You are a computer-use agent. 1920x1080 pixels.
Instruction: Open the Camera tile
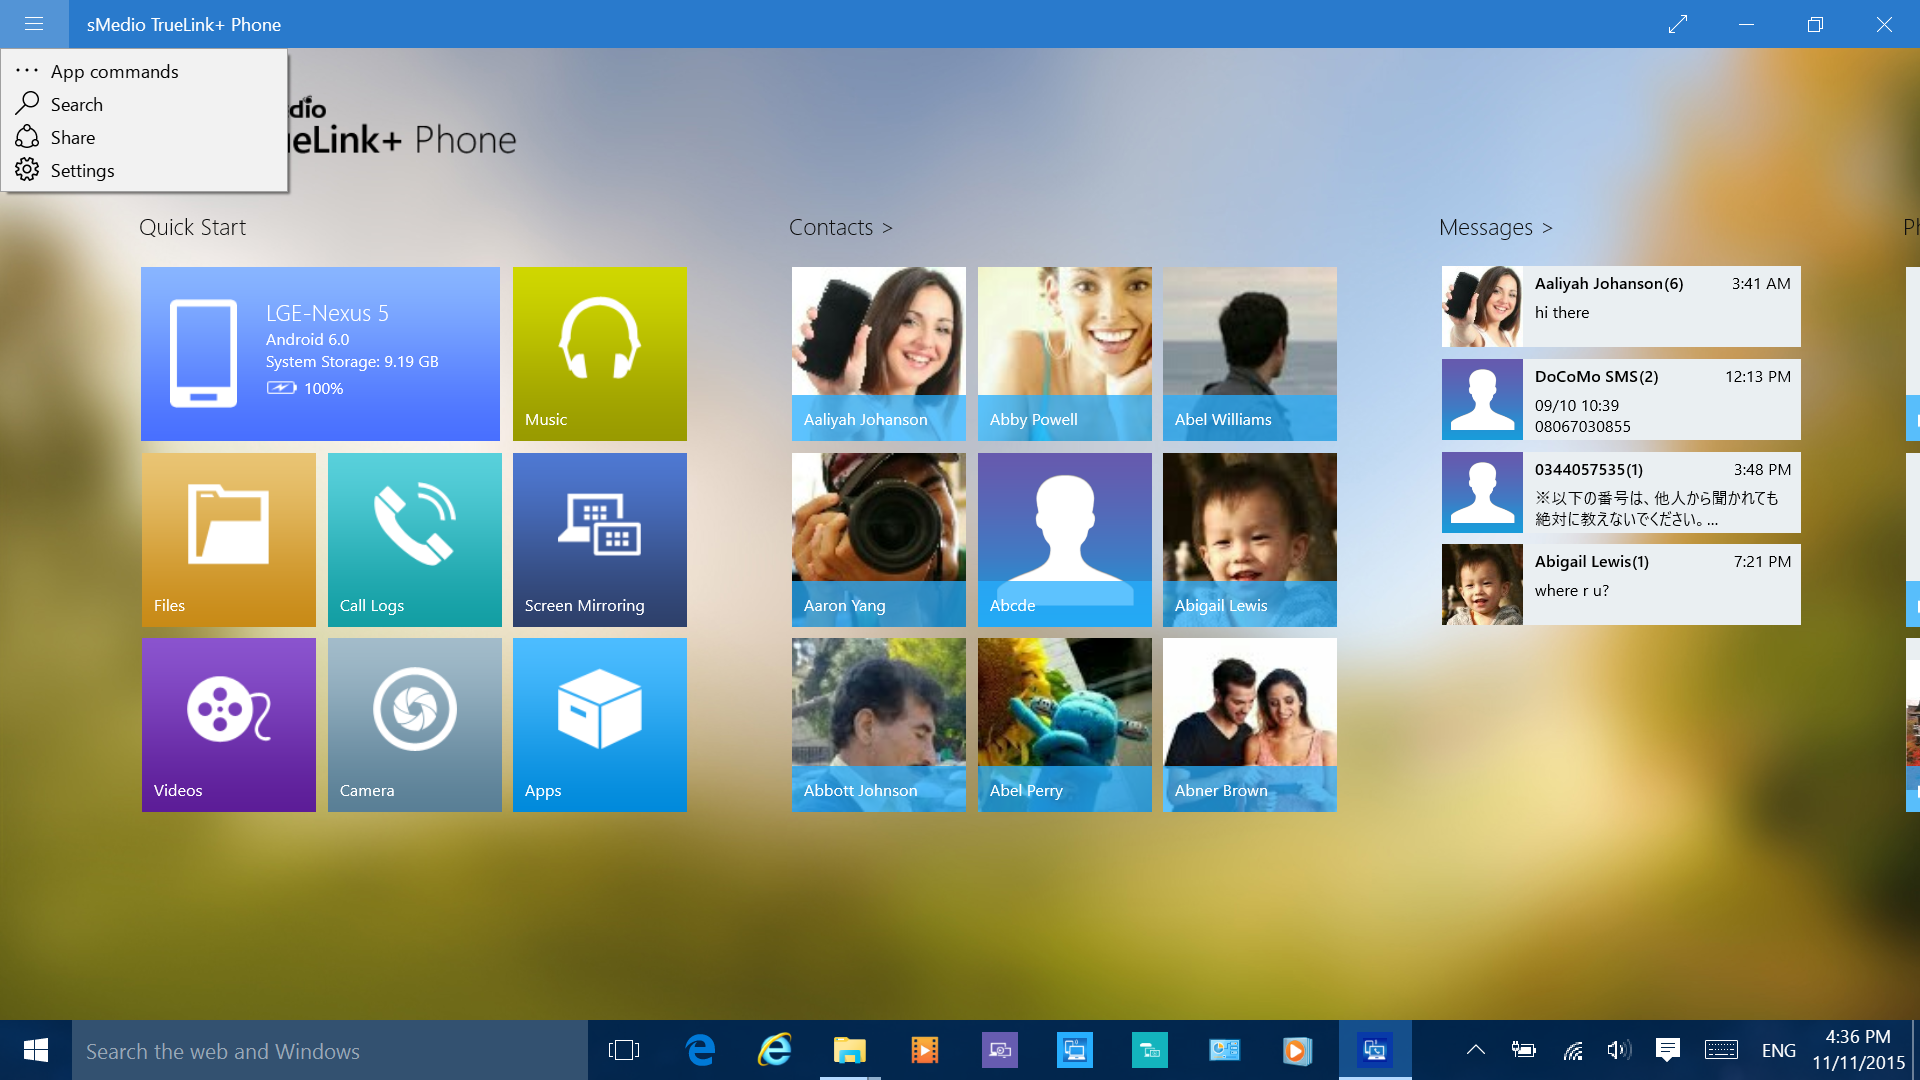(414, 724)
